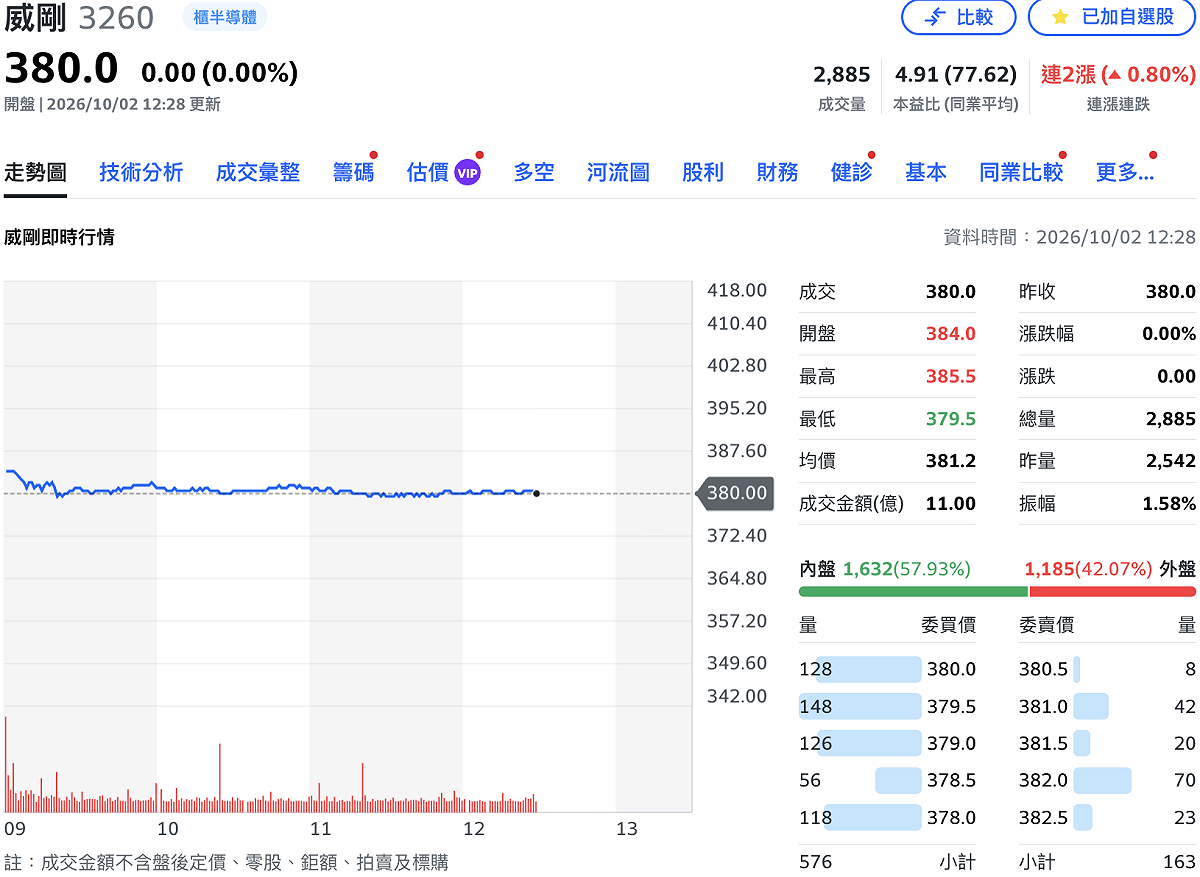Click bid price 380.0 row
This screenshot has width=1200, height=877.
click(888, 669)
